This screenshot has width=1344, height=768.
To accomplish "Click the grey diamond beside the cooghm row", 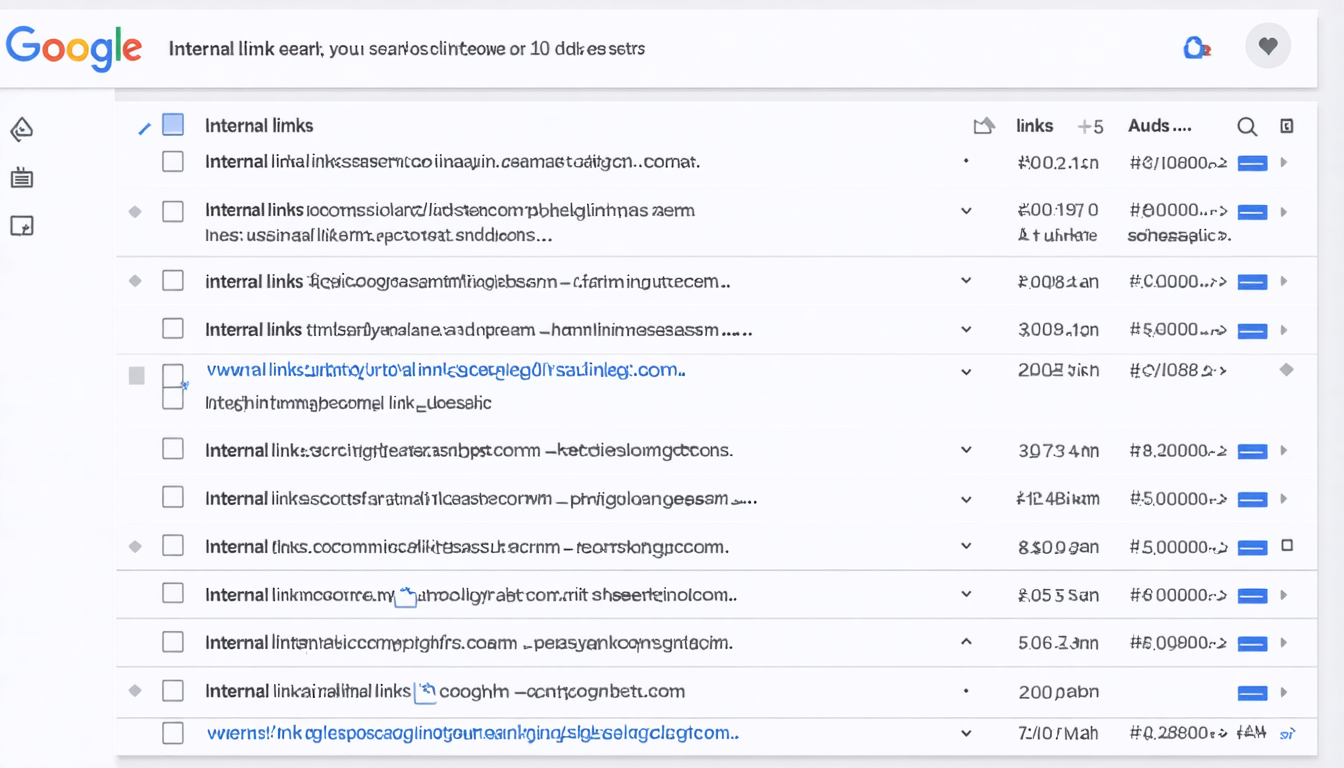I will pos(135,691).
